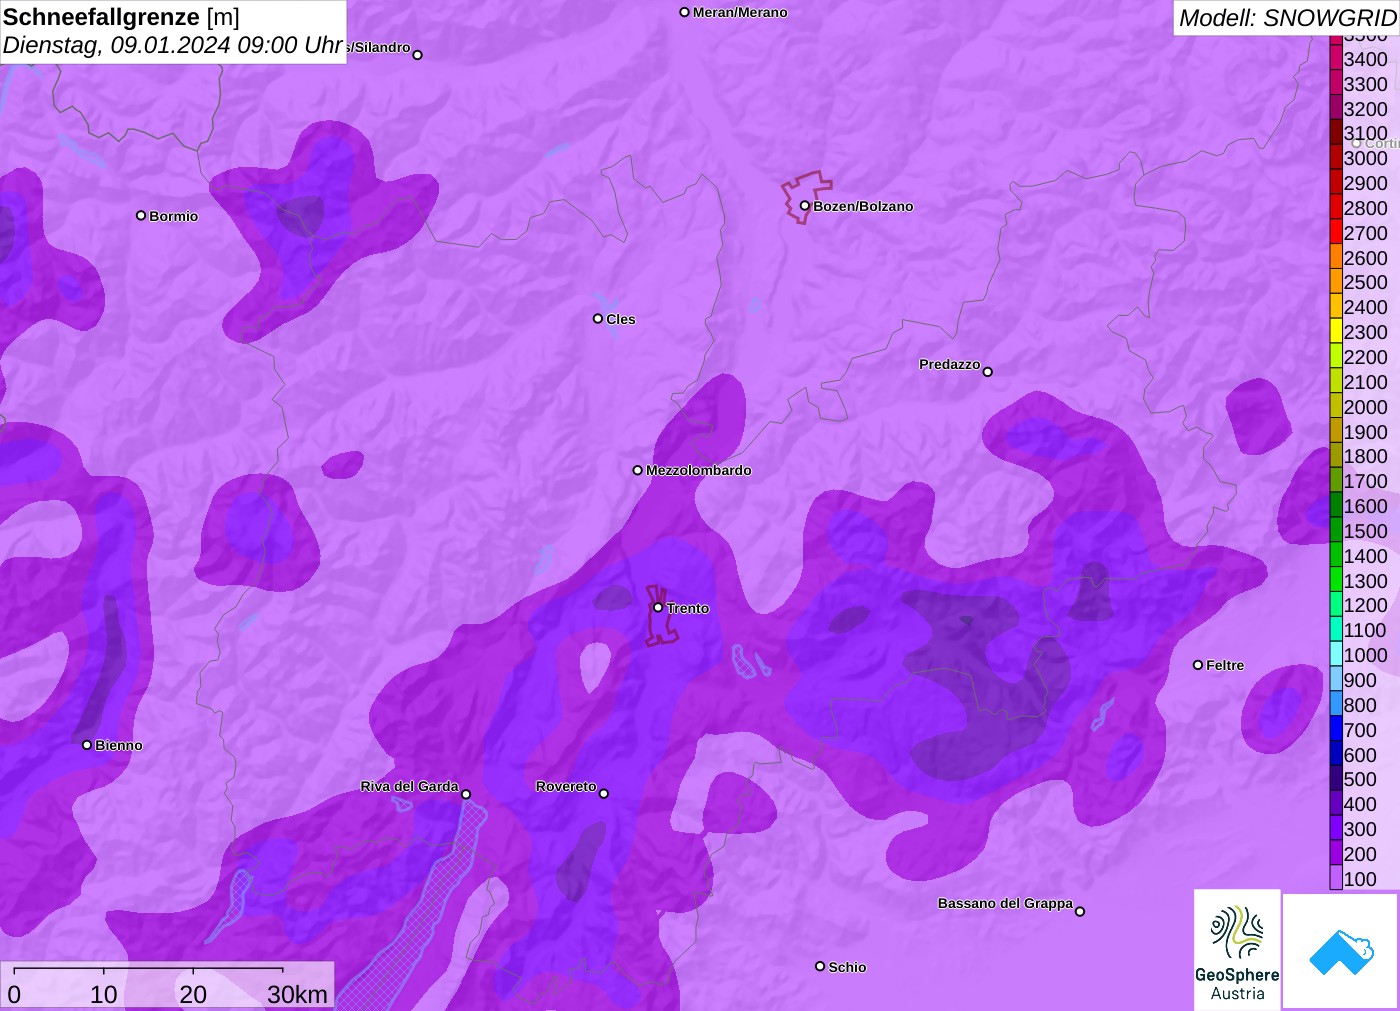Click the '30km' scale bar label

pos(297,994)
